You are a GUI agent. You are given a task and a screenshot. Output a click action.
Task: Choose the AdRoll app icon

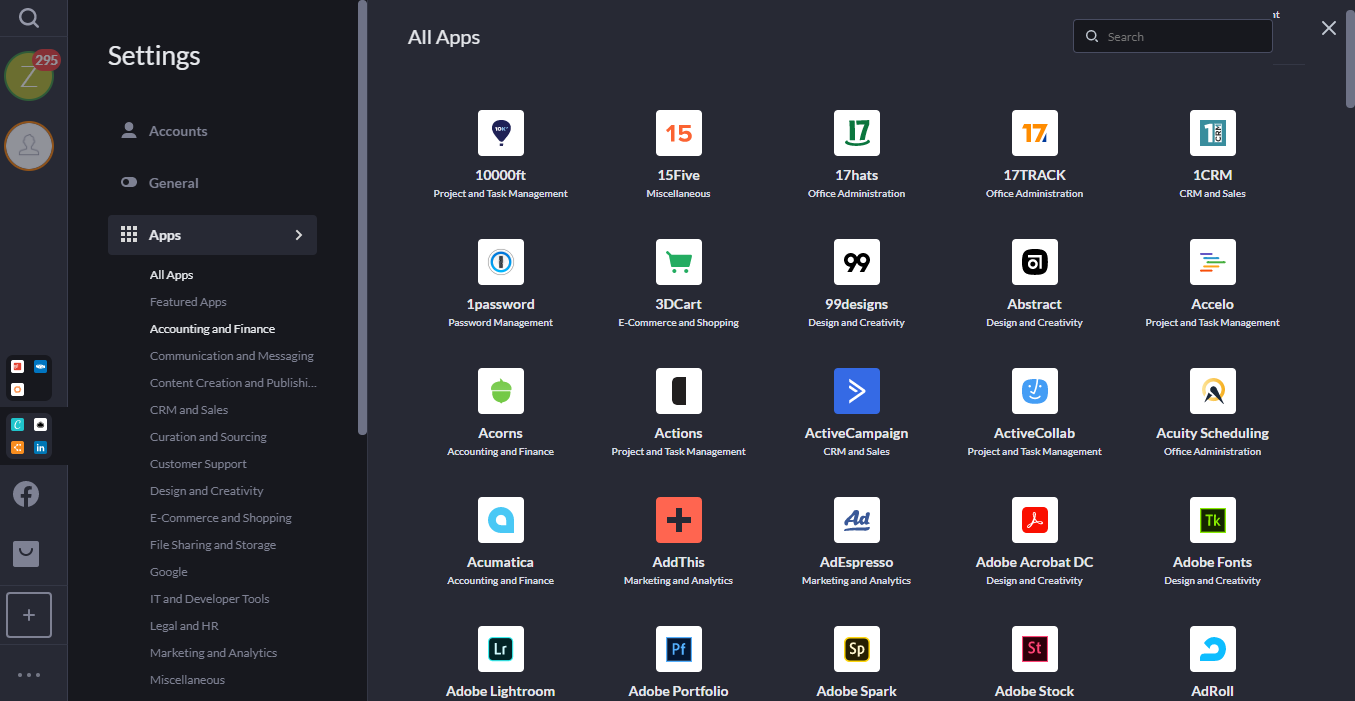coord(1213,649)
